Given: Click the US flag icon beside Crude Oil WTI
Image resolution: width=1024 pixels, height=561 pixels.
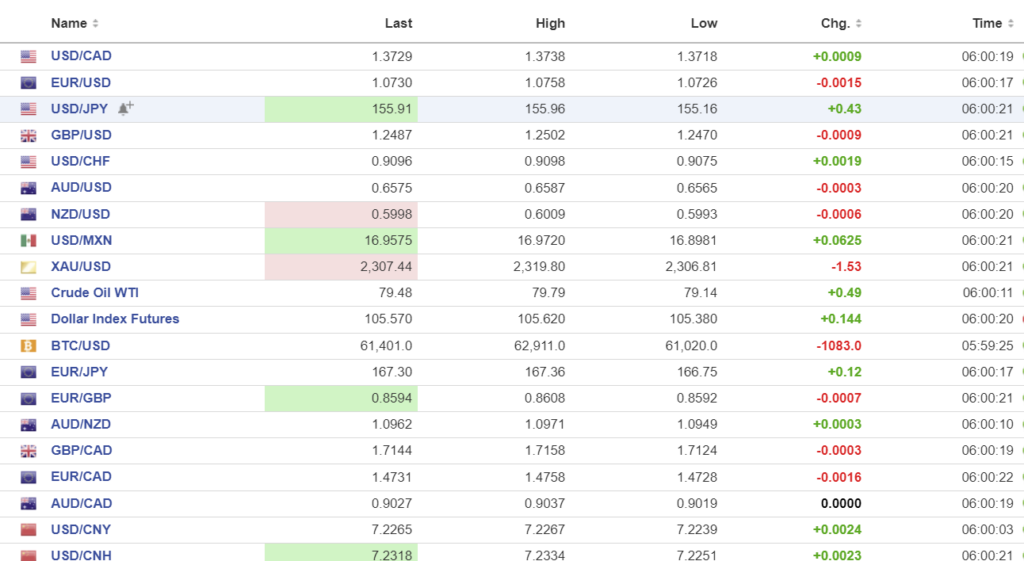Looking at the screenshot, I should click(28, 294).
